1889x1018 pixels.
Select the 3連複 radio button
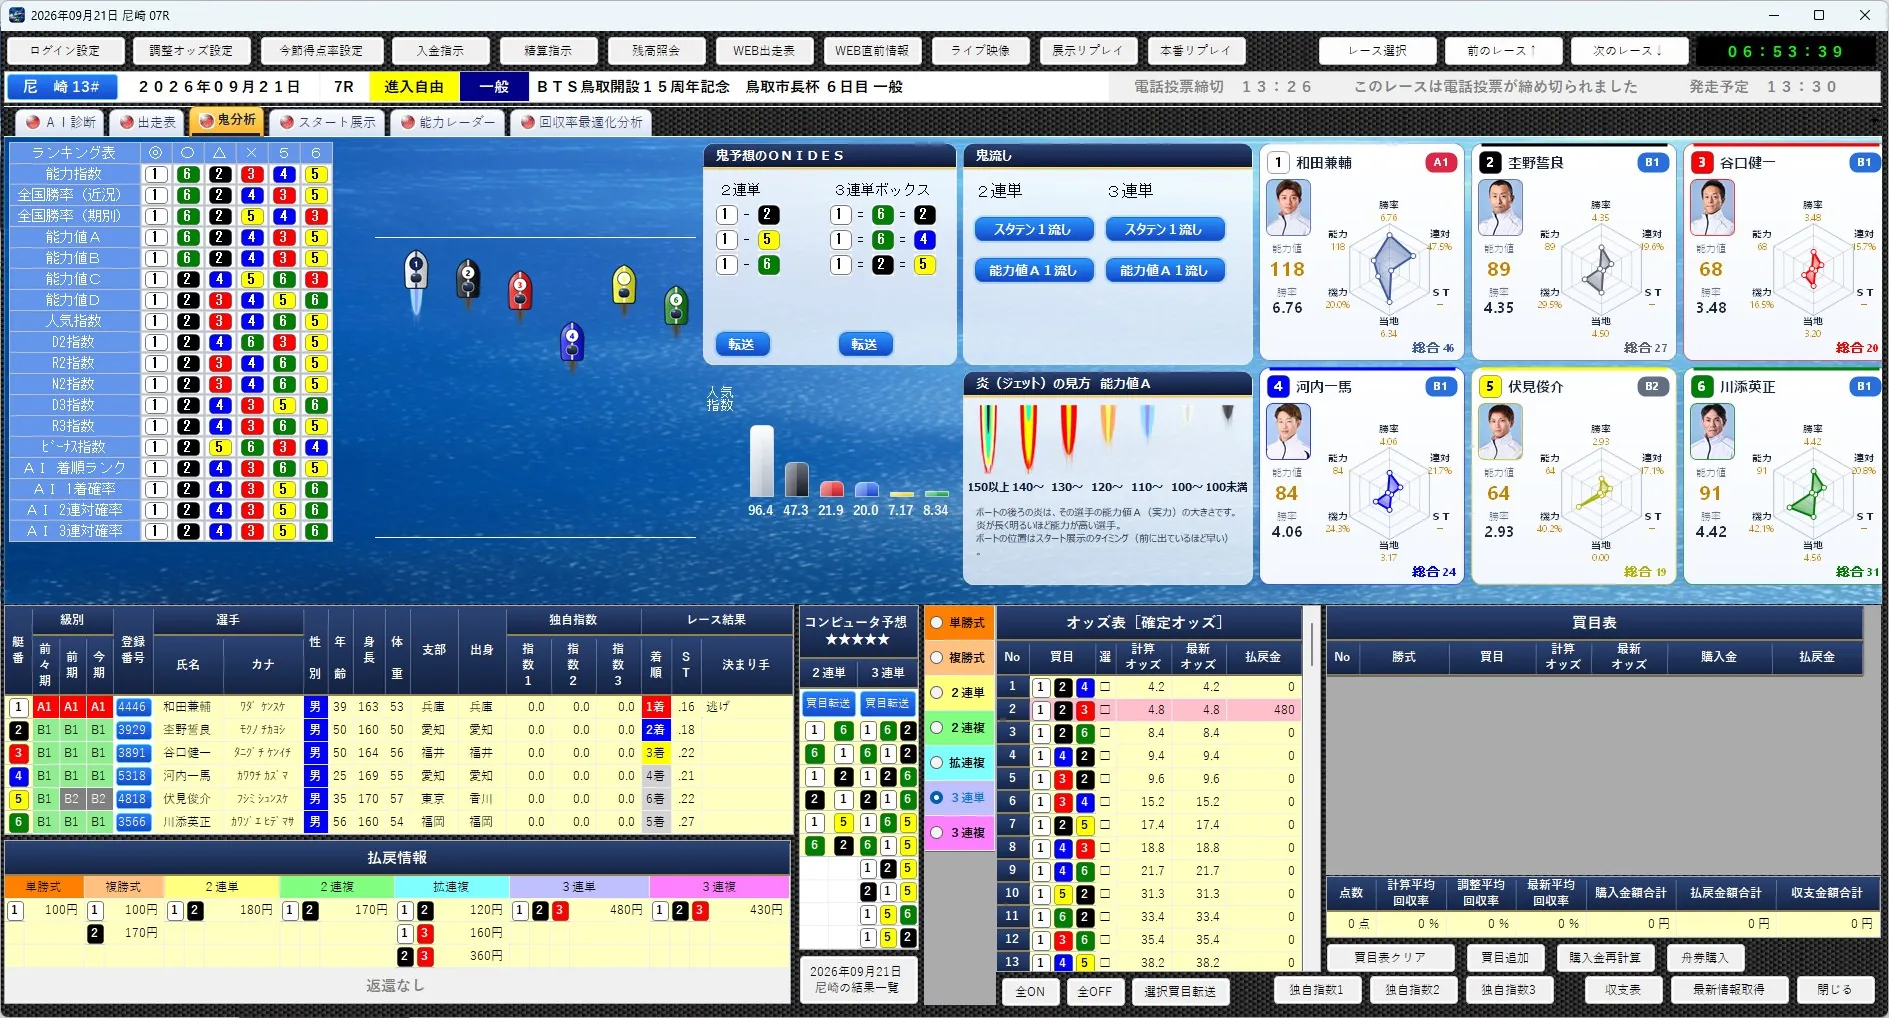pos(937,832)
